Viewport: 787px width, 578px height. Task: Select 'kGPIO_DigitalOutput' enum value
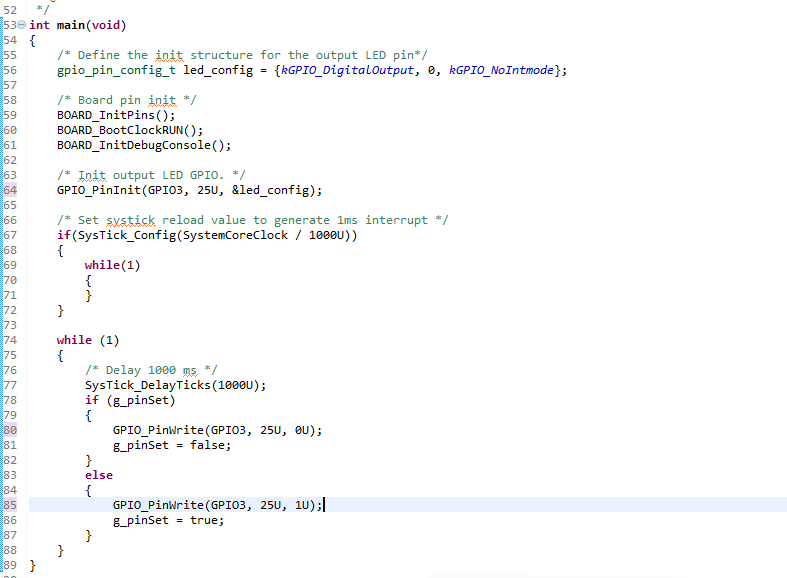pyautogui.click(x=347, y=70)
